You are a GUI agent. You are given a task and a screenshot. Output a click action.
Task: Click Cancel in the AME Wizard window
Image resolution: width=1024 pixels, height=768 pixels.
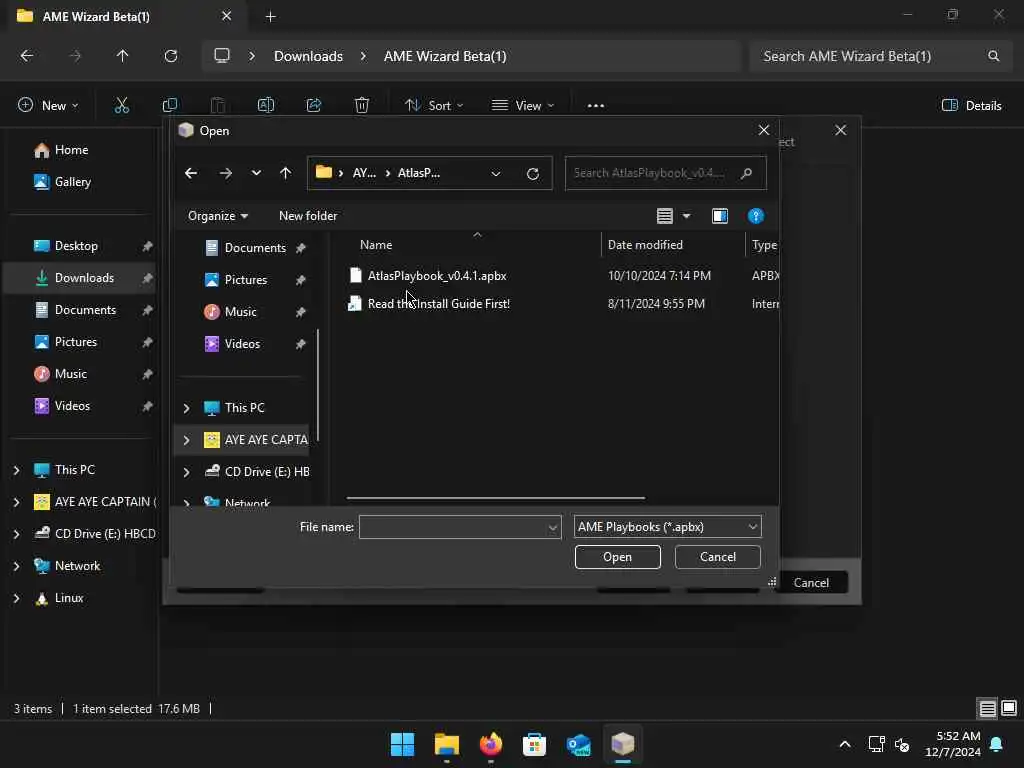click(x=811, y=583)
